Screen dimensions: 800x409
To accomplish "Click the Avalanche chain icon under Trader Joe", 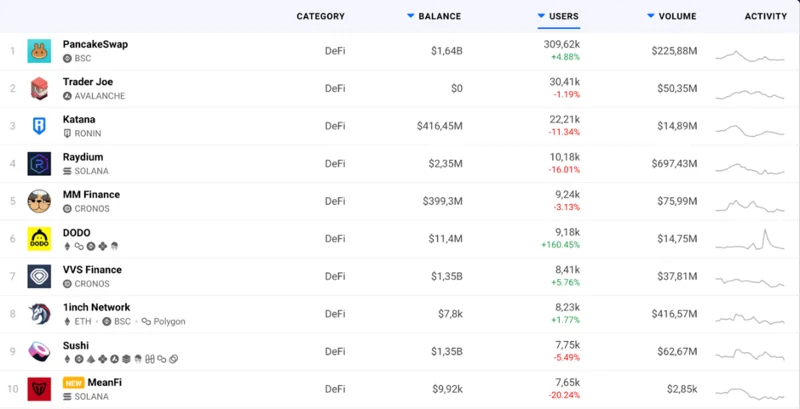I will [x=67, y=96].
